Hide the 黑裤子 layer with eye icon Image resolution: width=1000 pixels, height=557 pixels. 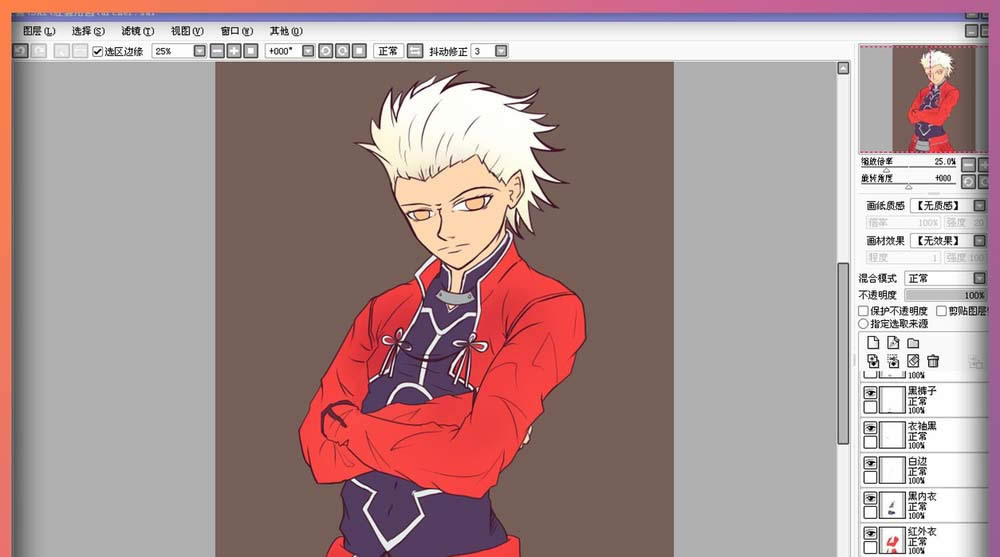point(870,393)
